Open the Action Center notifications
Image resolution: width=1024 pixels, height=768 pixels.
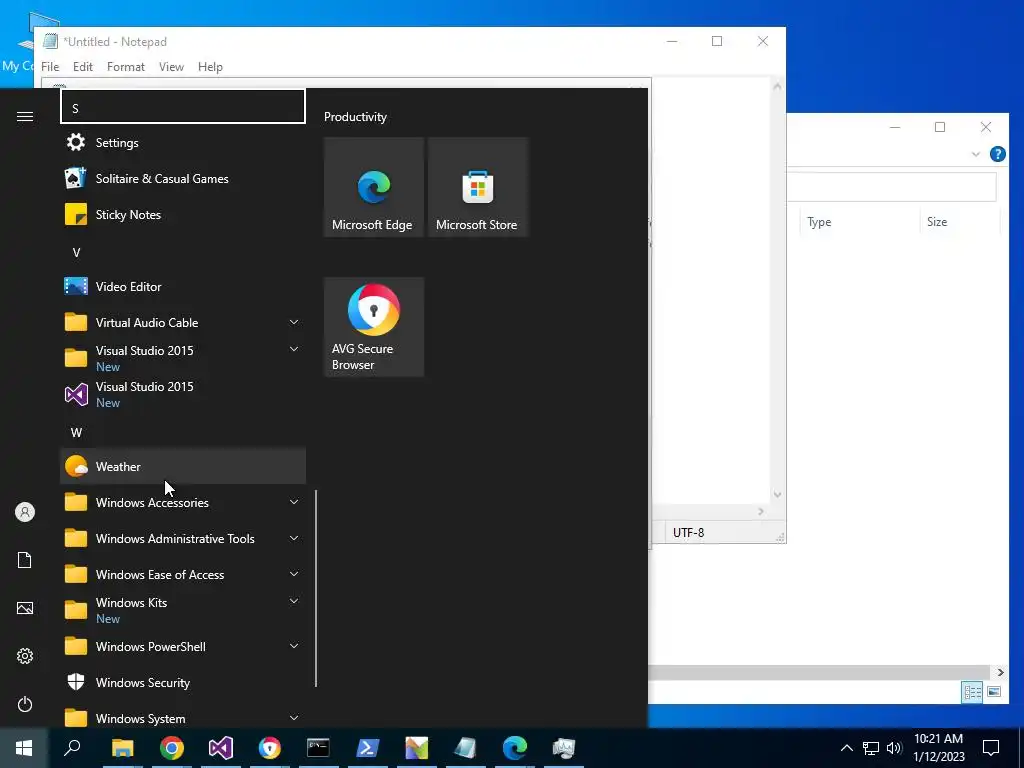coord(991,748)
